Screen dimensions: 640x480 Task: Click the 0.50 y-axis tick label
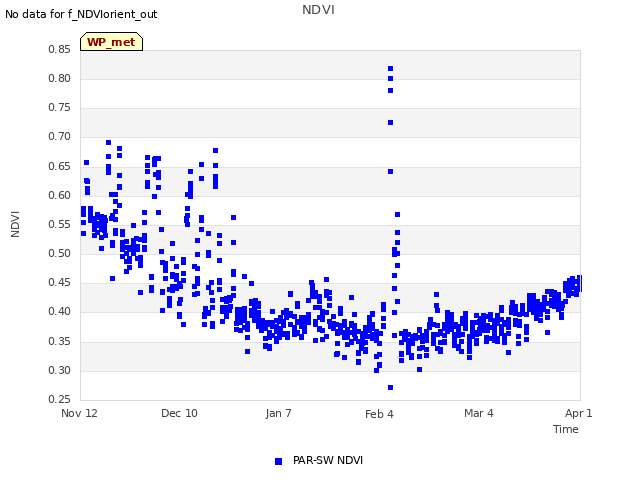pos(59,253)
